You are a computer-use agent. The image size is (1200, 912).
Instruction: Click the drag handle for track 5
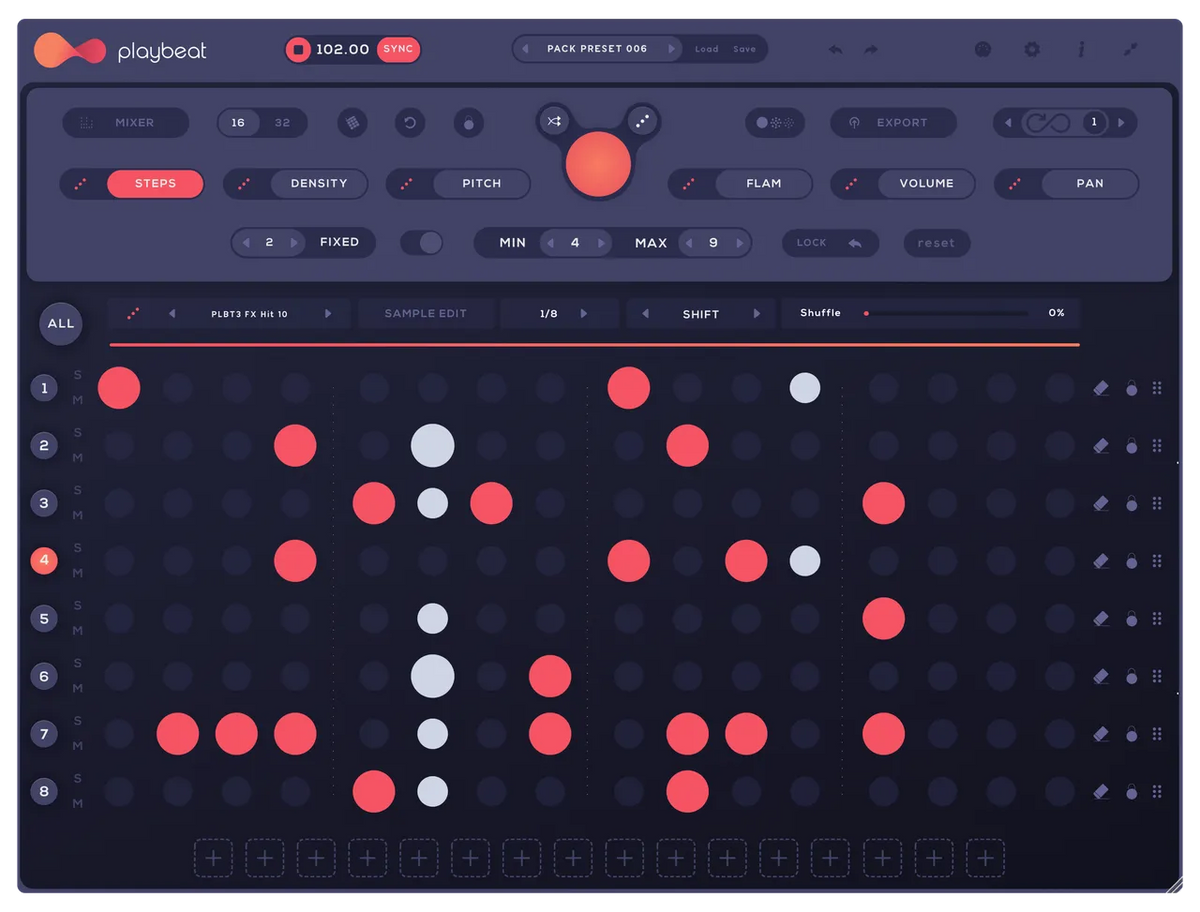1157,619
